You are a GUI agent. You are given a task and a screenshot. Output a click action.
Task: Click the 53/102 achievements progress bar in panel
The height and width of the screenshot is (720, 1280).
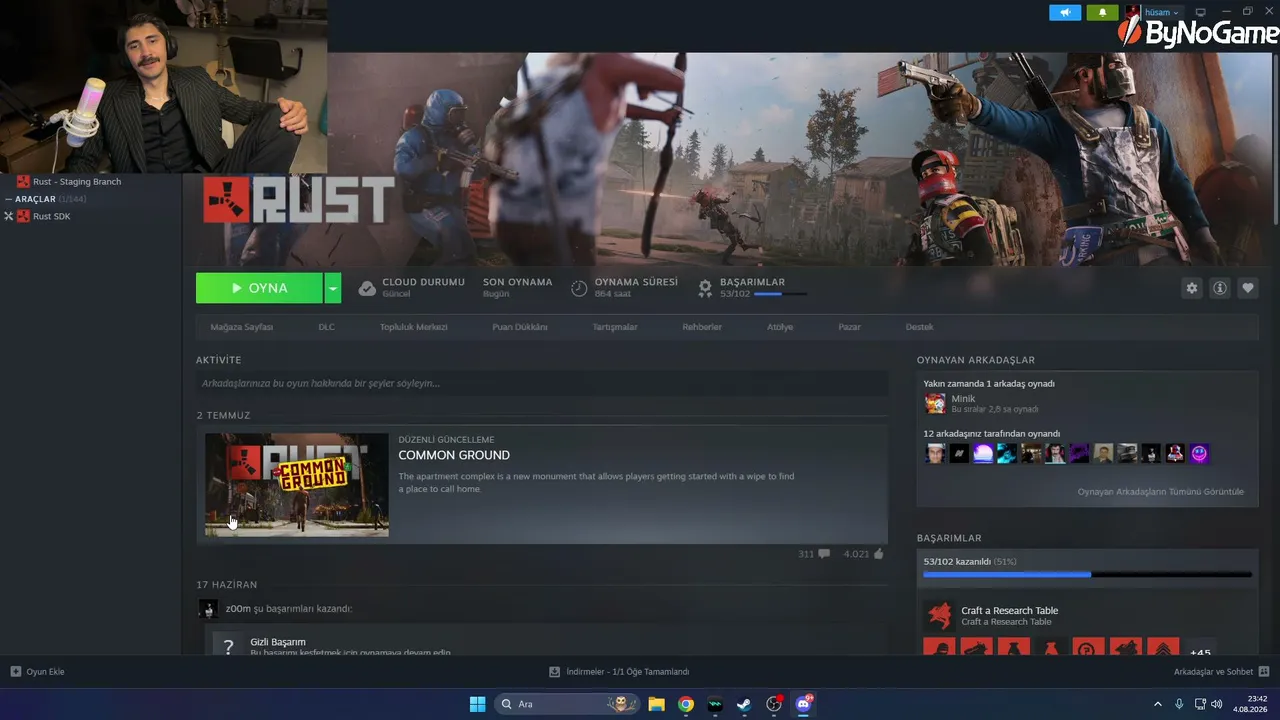point(1087,575)
